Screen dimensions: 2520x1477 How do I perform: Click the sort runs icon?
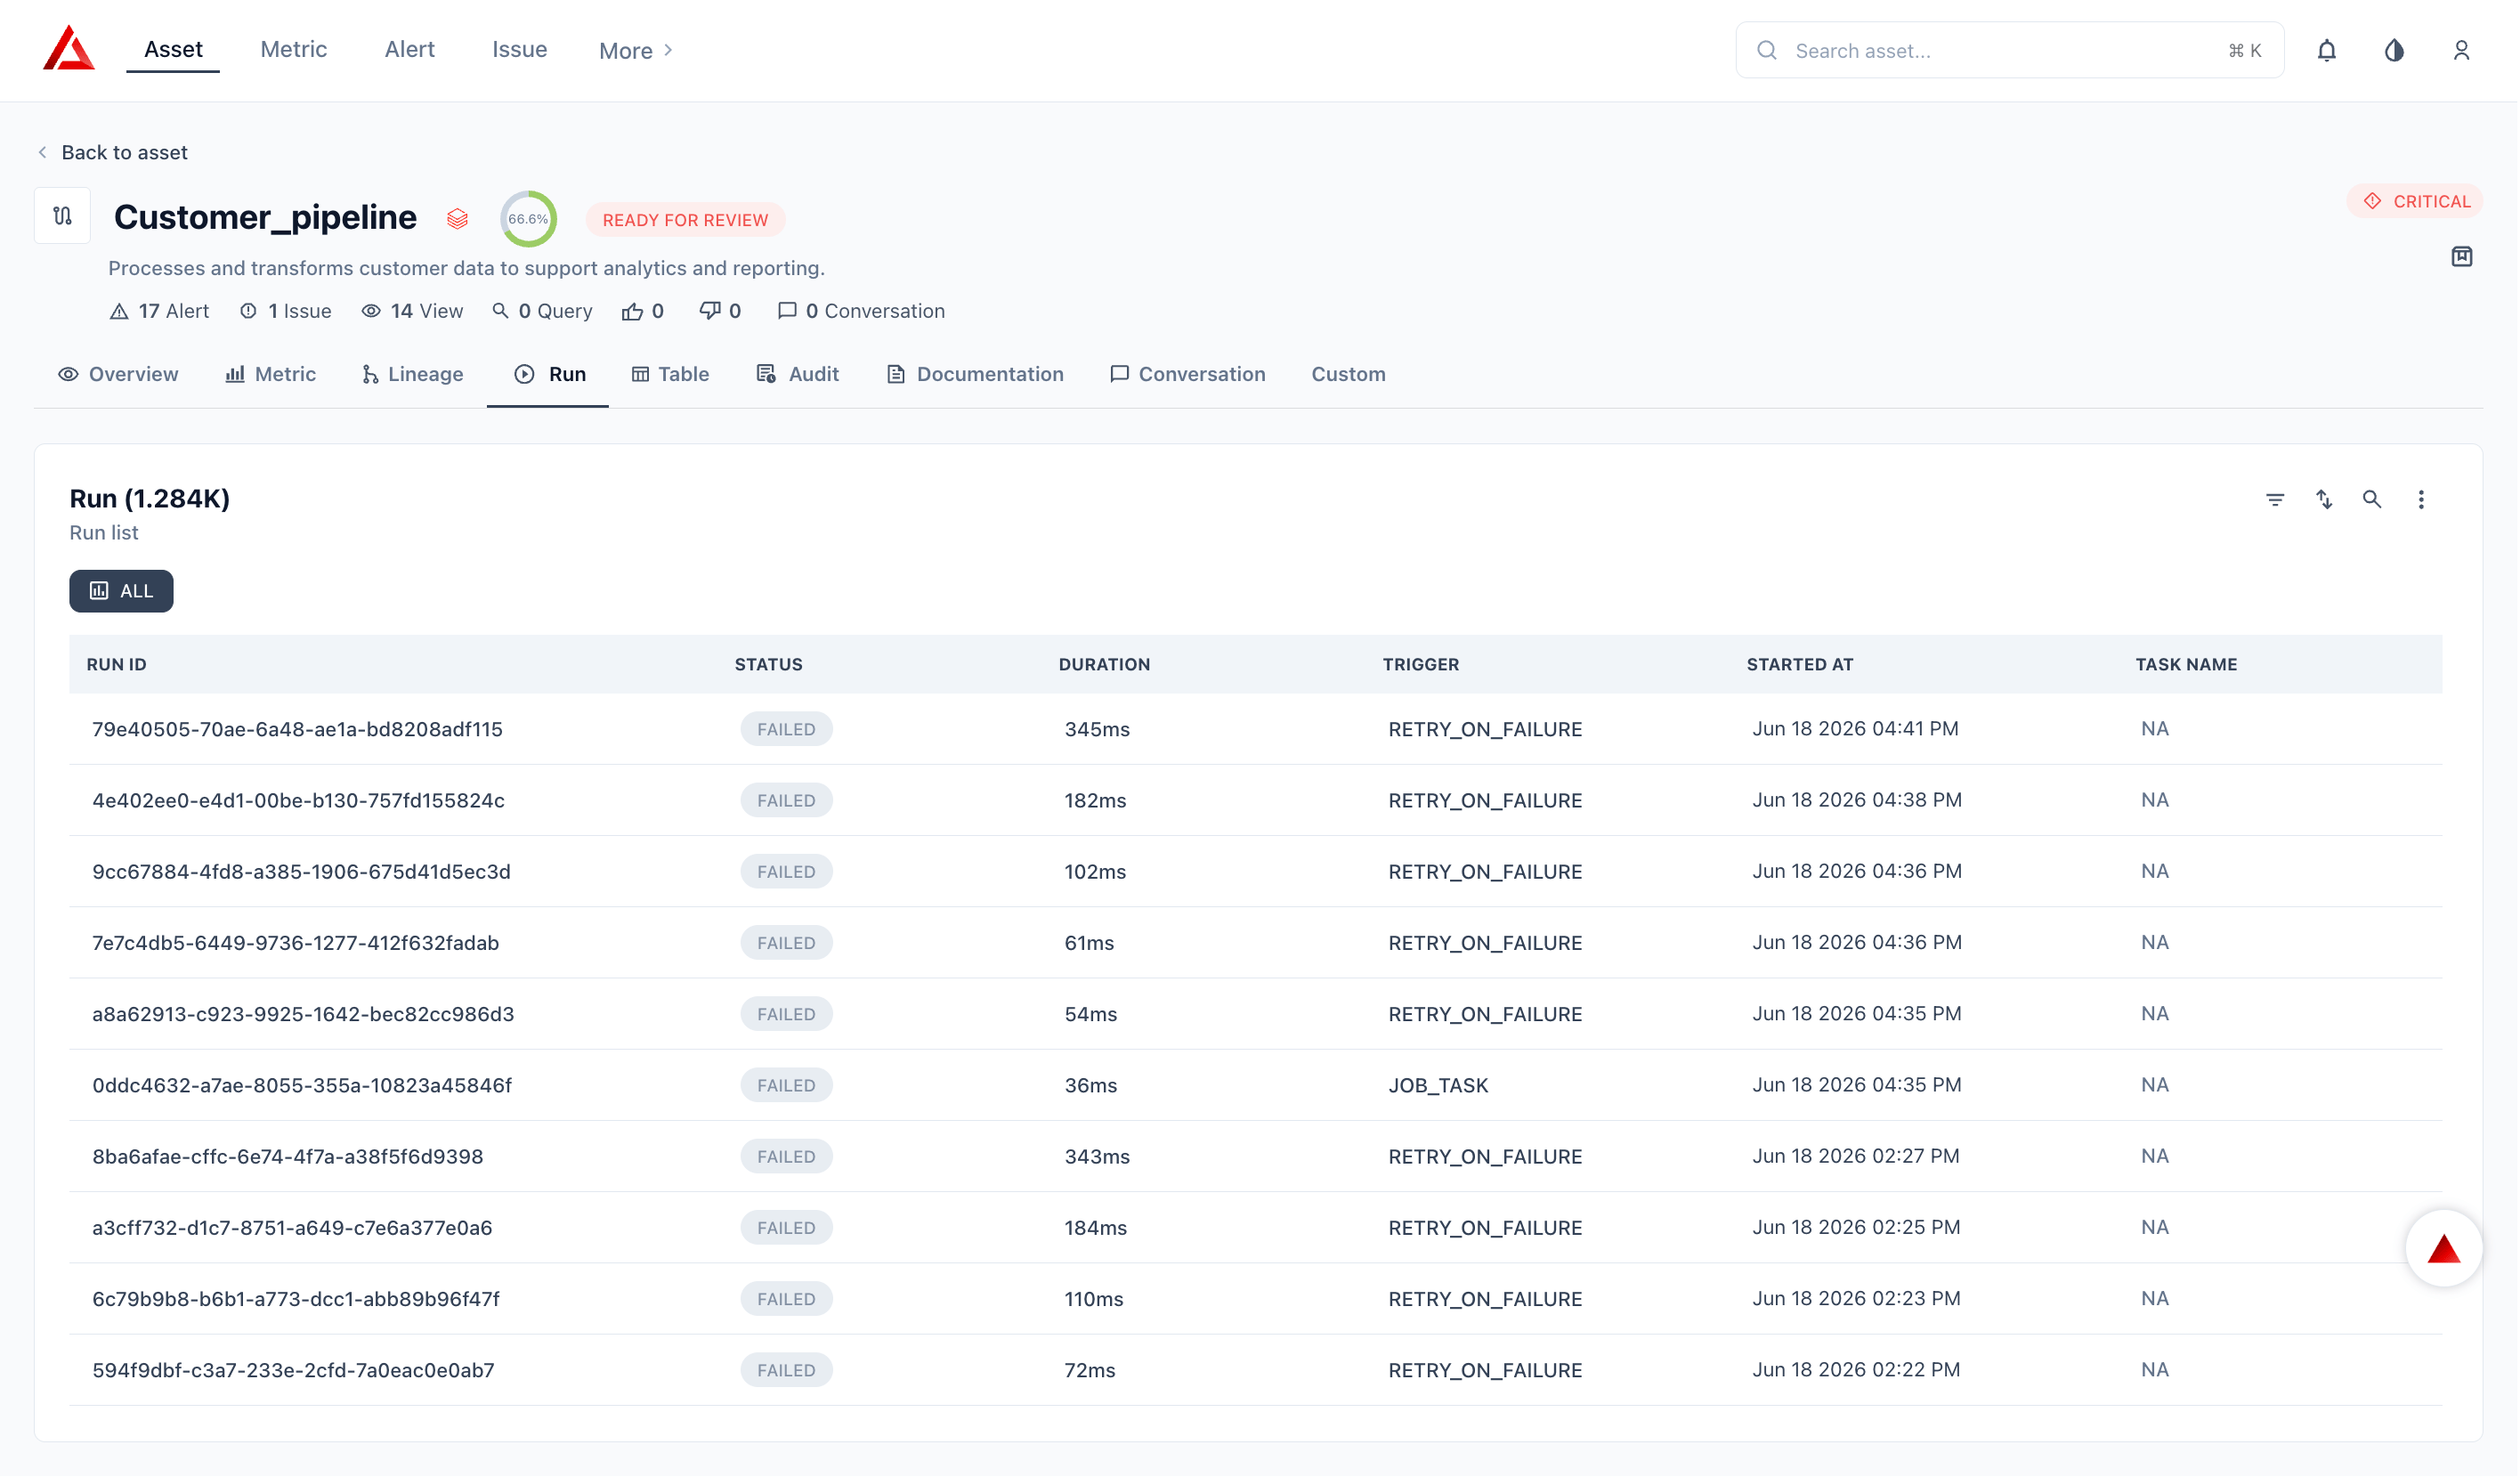(2326, 500)
